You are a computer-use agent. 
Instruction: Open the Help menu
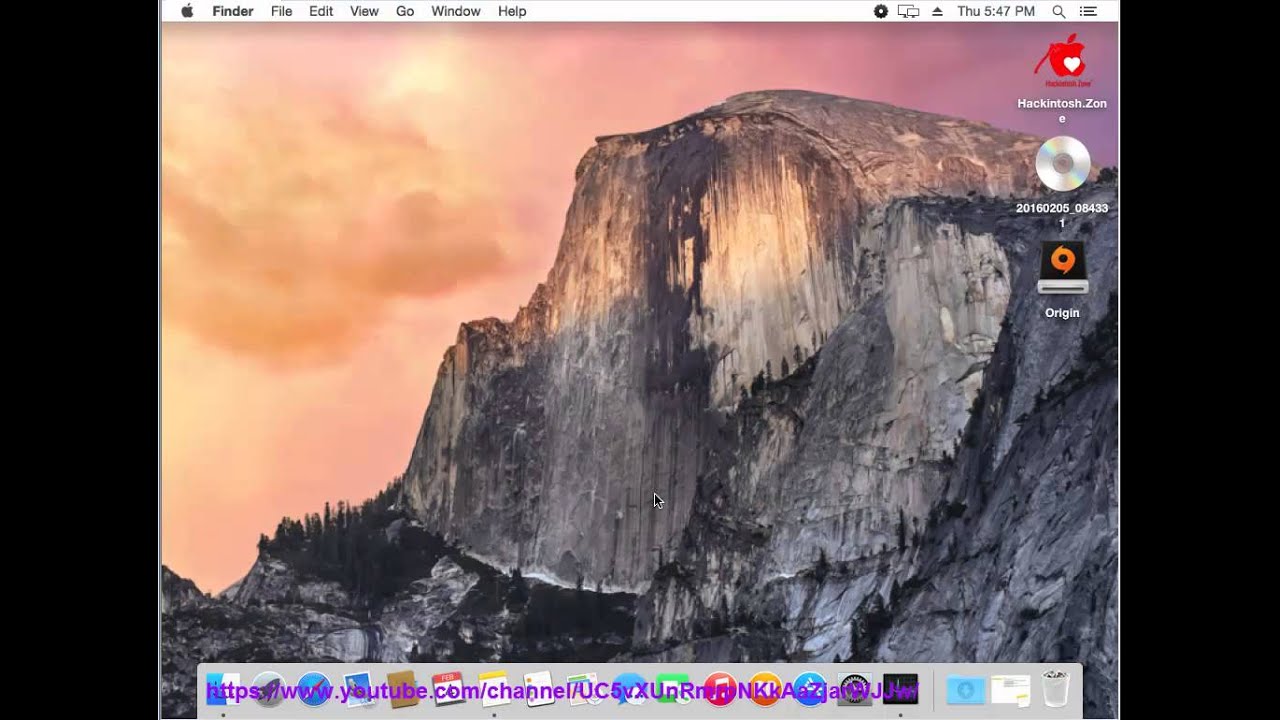coord(512,11)
